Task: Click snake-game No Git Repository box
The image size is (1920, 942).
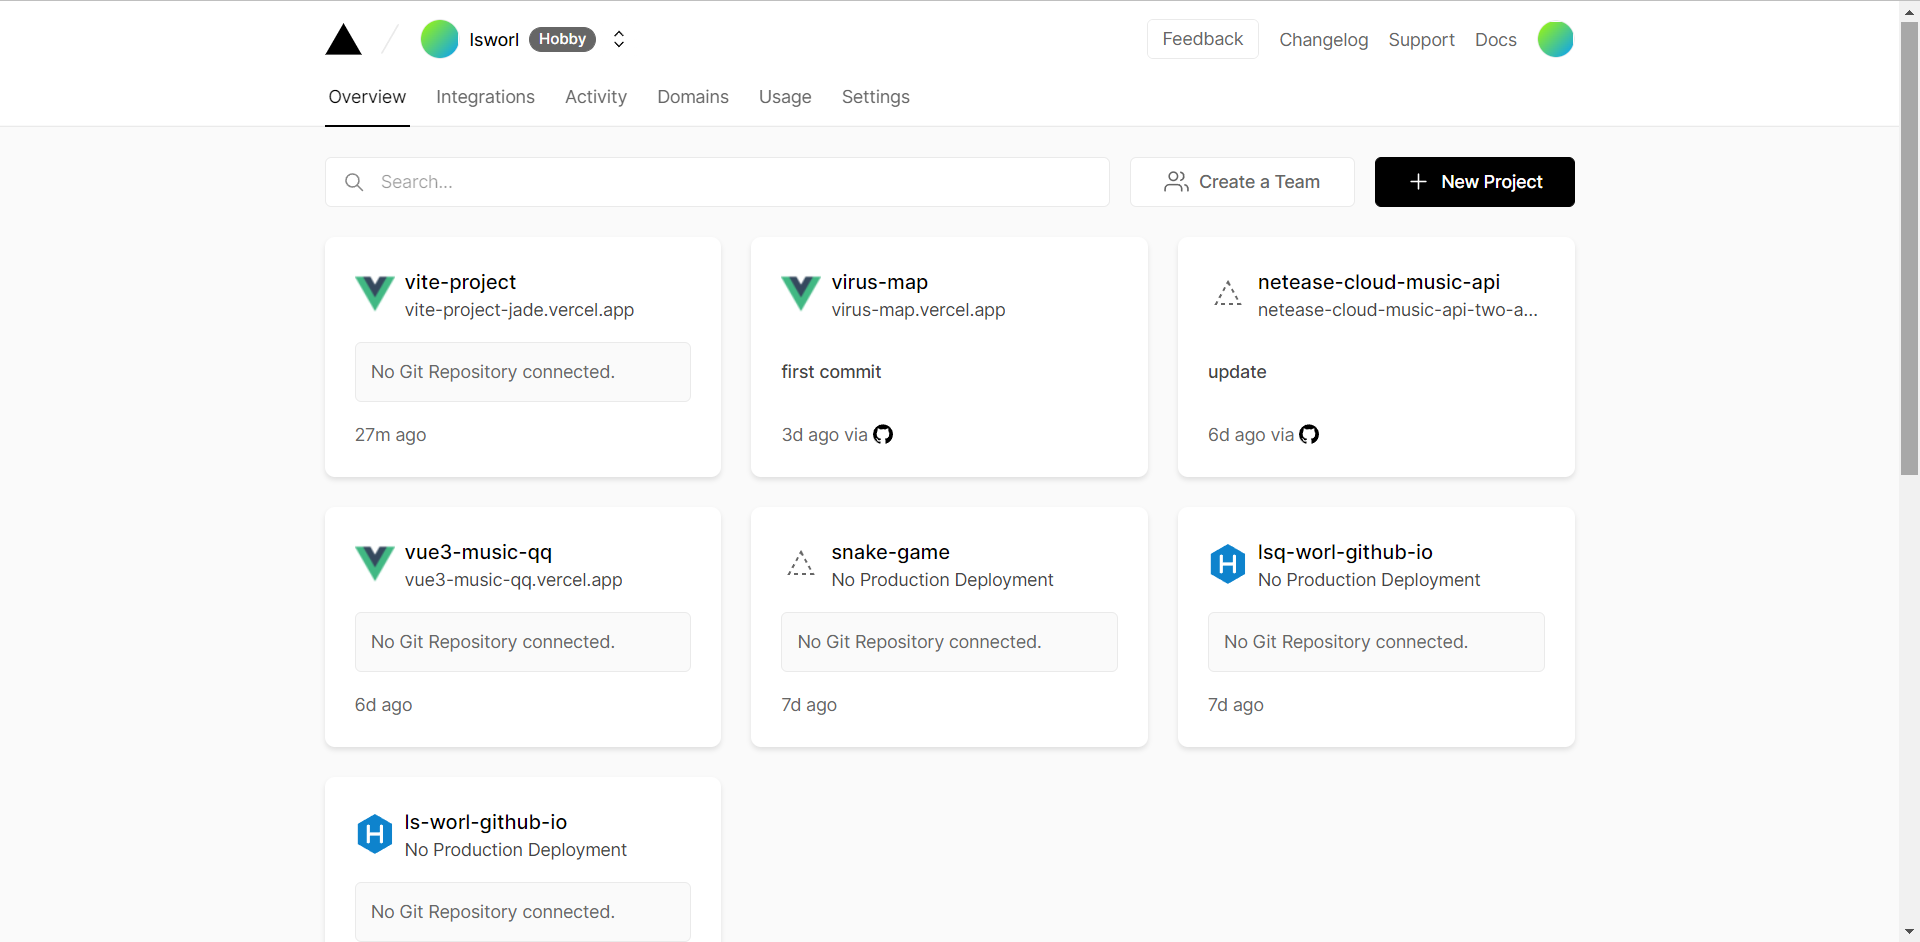Action: click(949, 642)
